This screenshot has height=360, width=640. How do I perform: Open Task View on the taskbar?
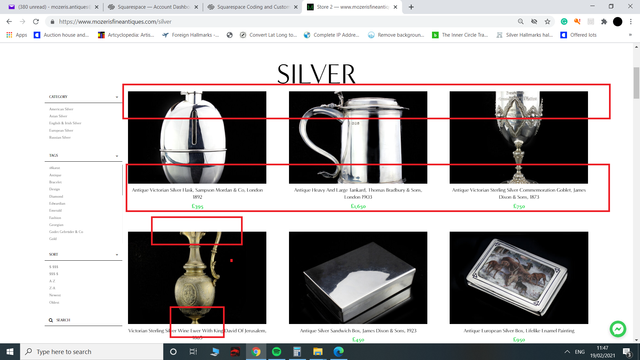193,351
